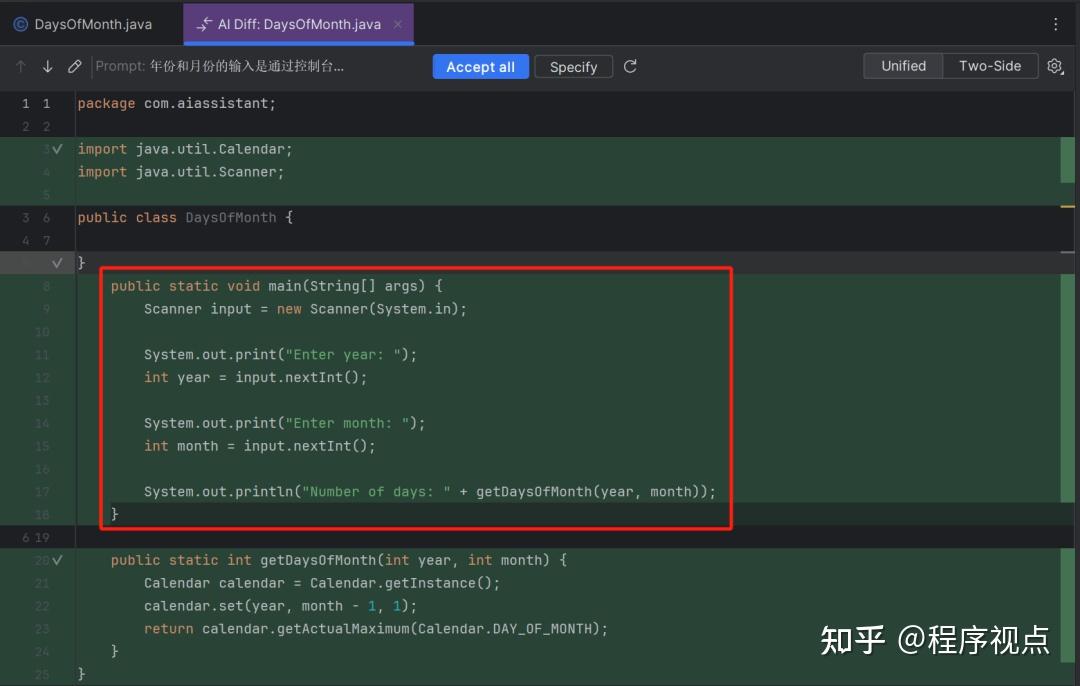
Task: Collapse the fold arrow near the main method block
Action: pos(57,262)
